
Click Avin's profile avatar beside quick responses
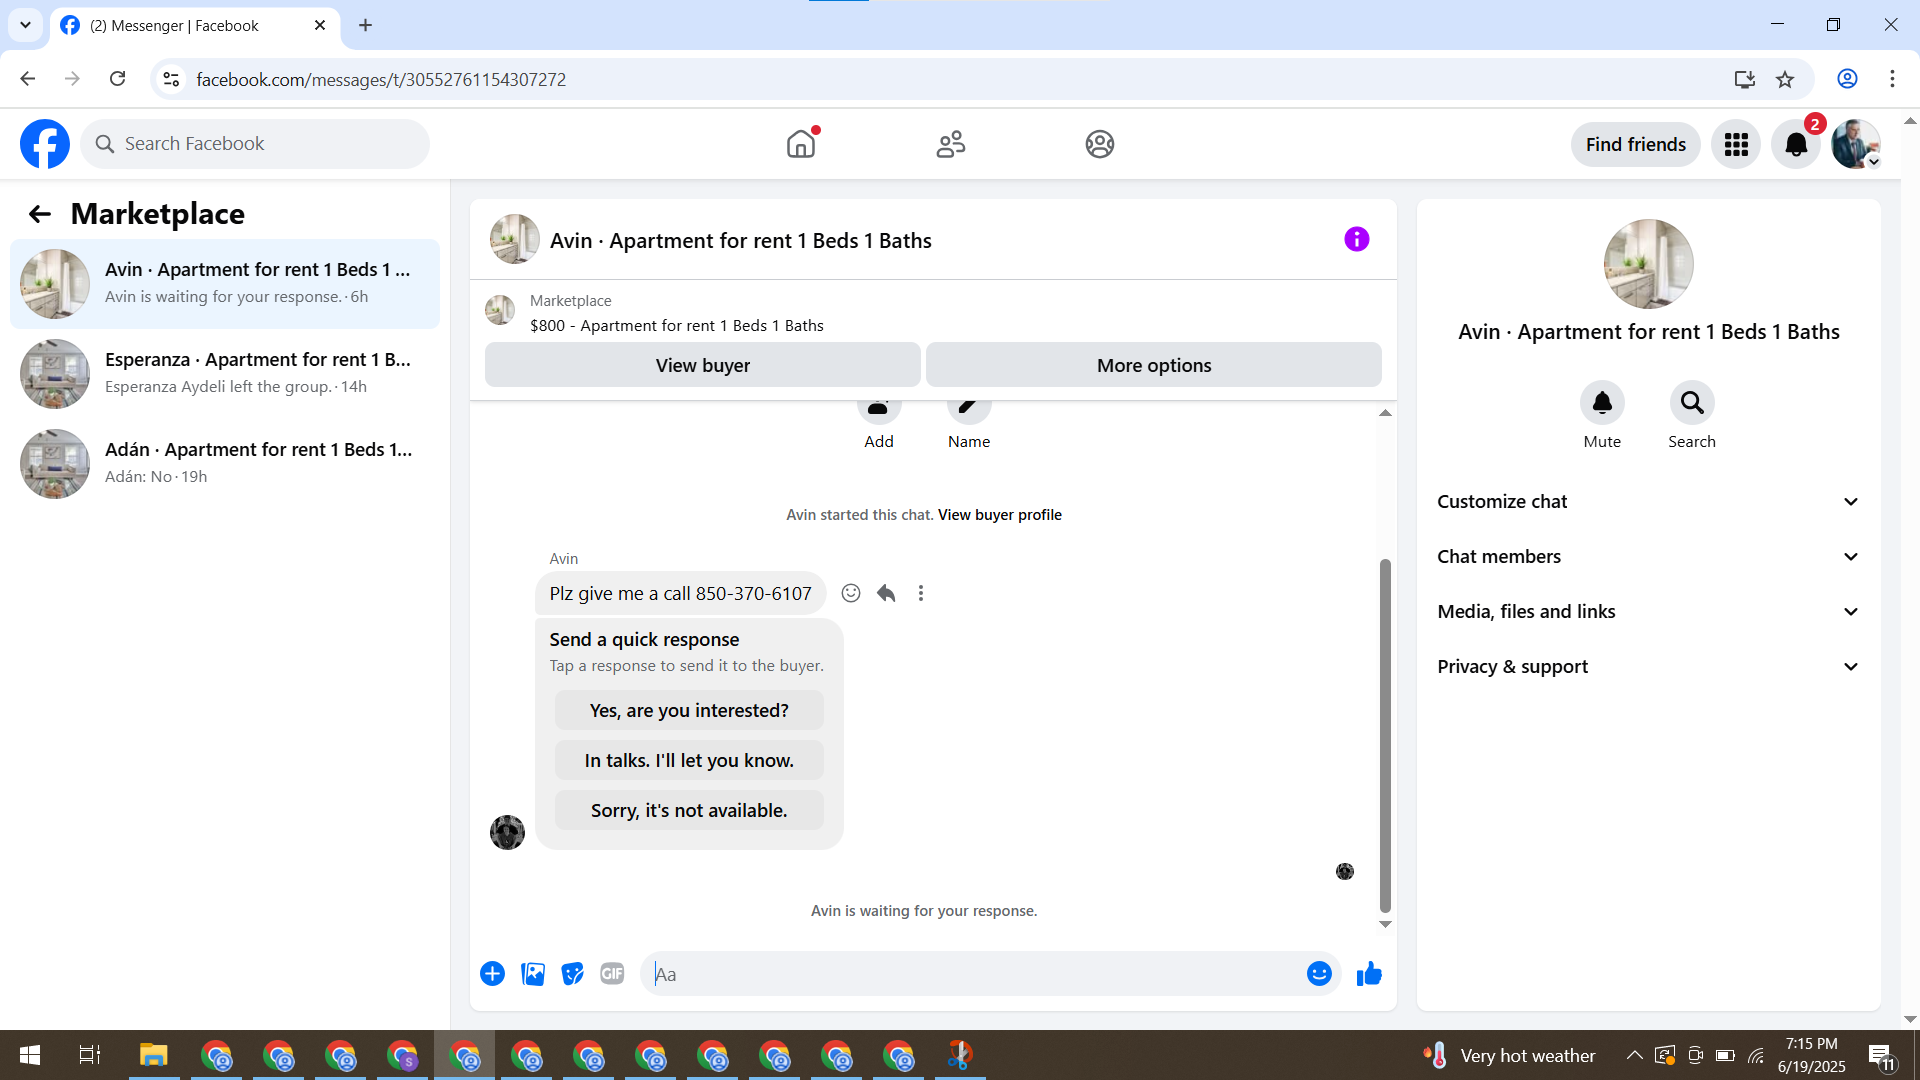pyautogui.click(x=507, y=832)
